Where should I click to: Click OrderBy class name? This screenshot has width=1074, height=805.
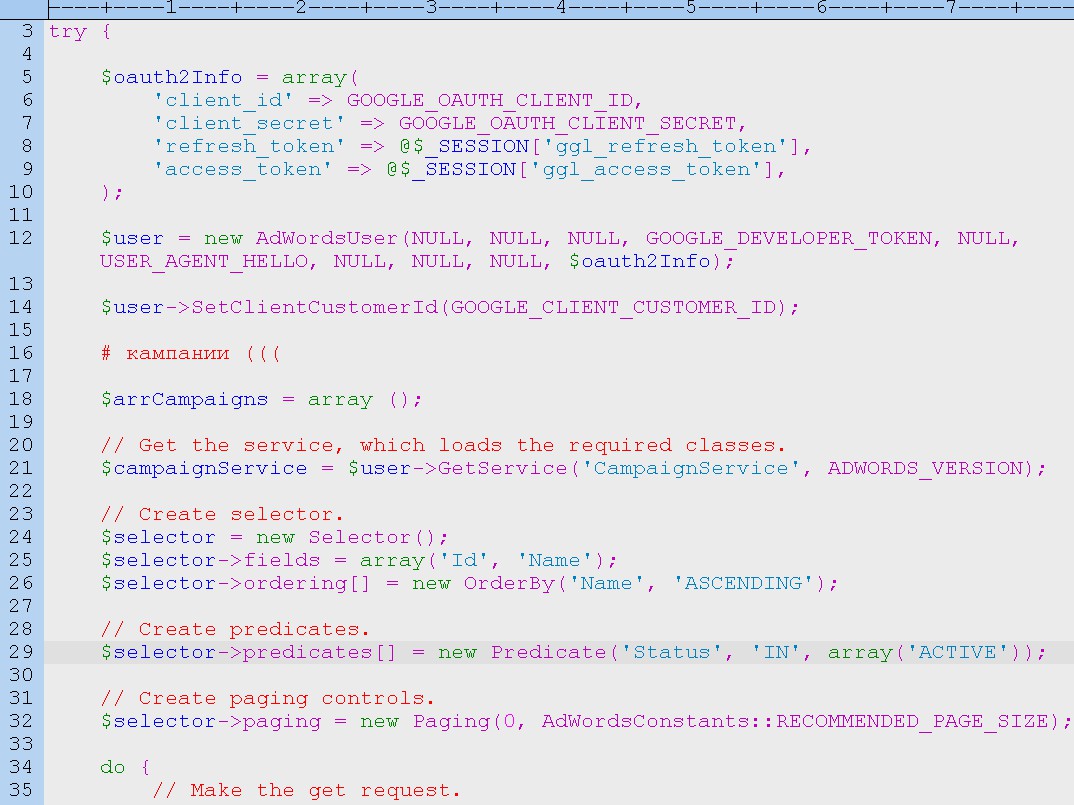509,584
